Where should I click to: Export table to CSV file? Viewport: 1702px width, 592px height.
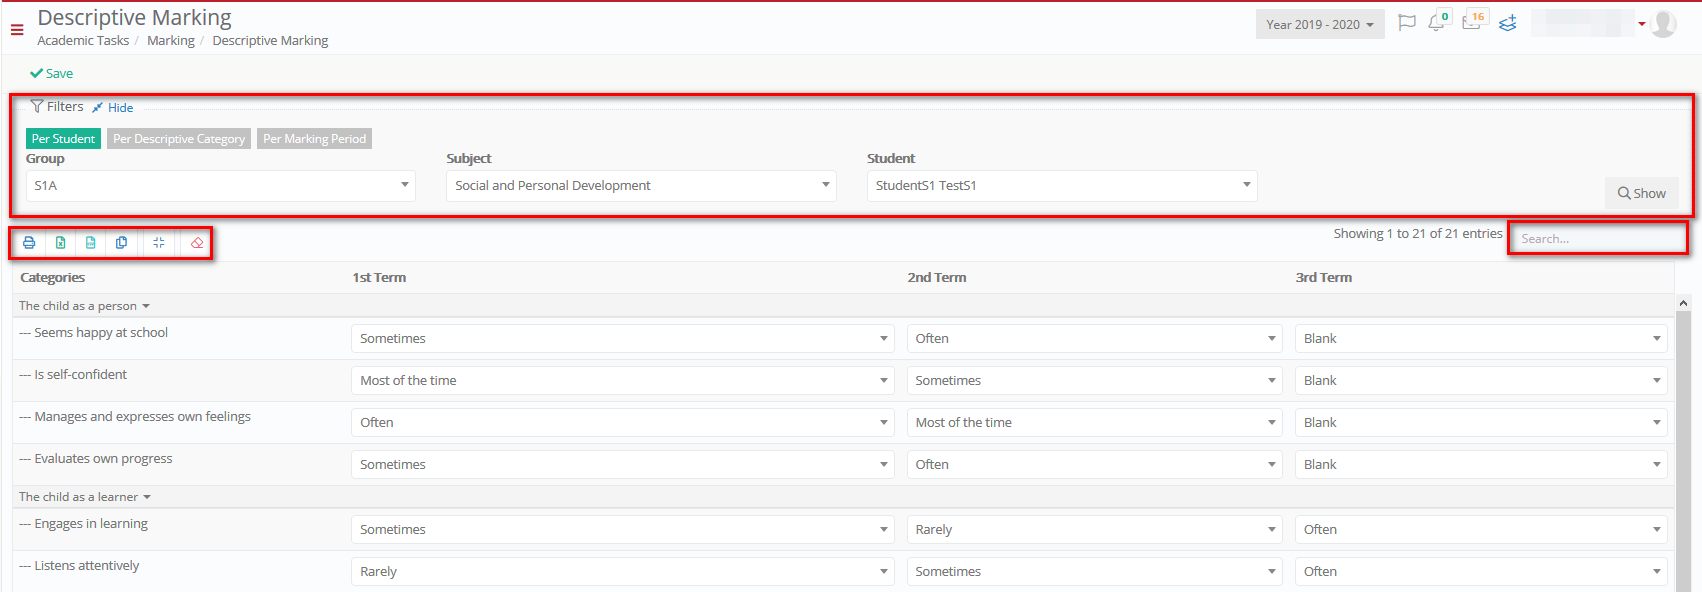tap(91, 243)
